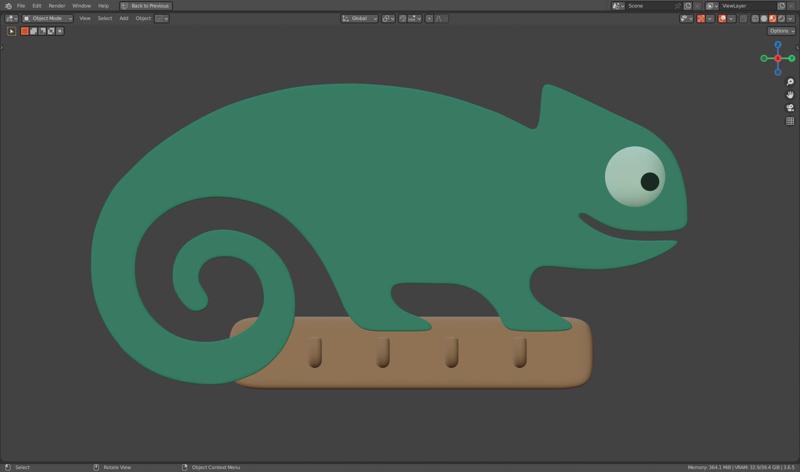Click the red X axis gizmo center
The height and width of the screenshot is (472, 800).
[778, 58]
